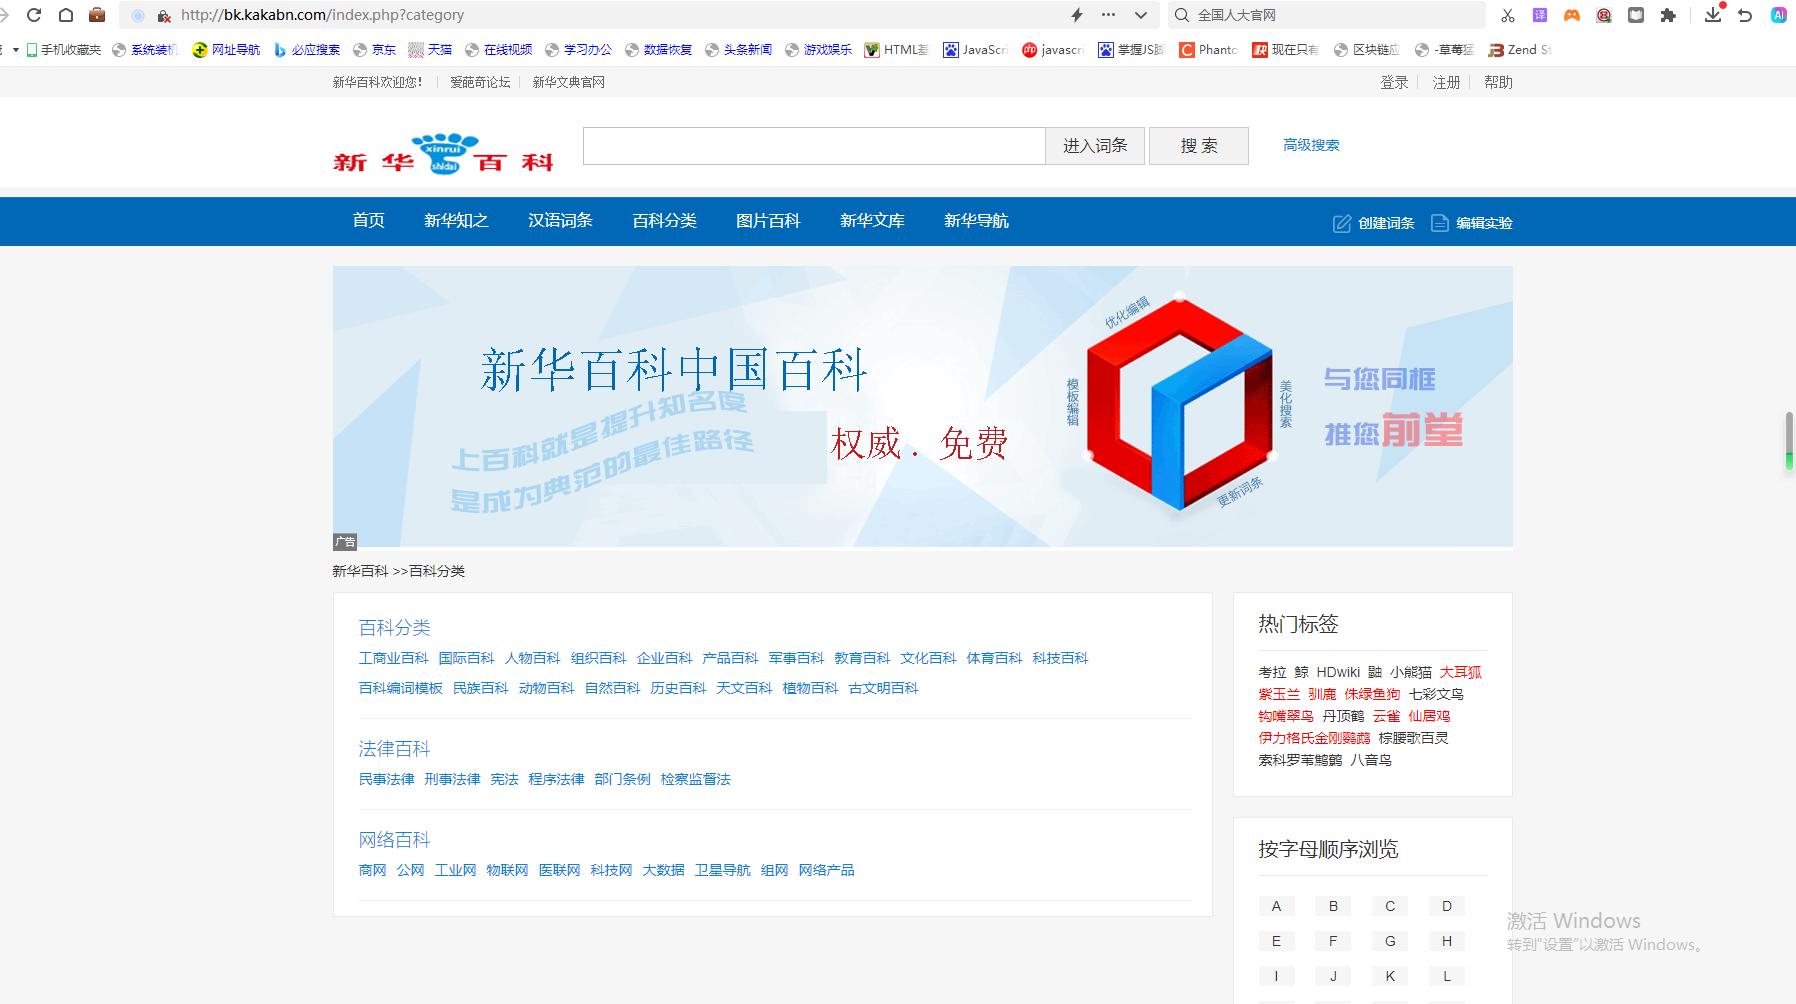Image resolution: width=1796 pixels, height=1004 pixels.
Task: Open the three-dots menu in address bar
Action: coord(1108,15)
